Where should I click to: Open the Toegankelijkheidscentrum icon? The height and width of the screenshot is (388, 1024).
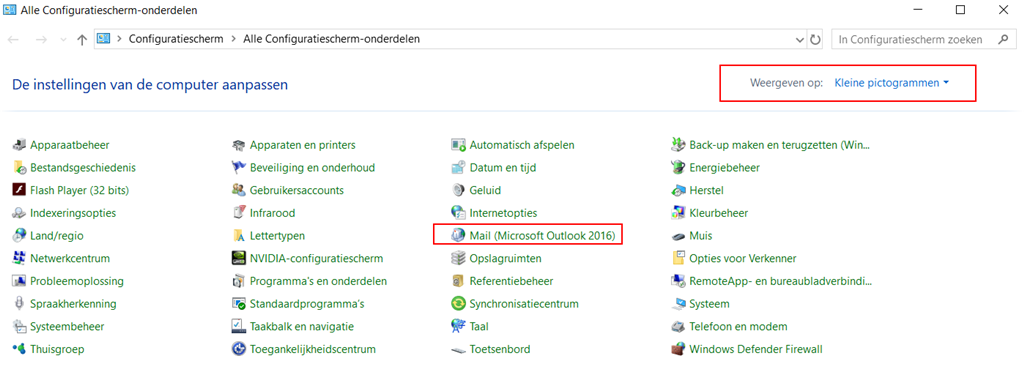pyautogui.click(x=238, y=349)
